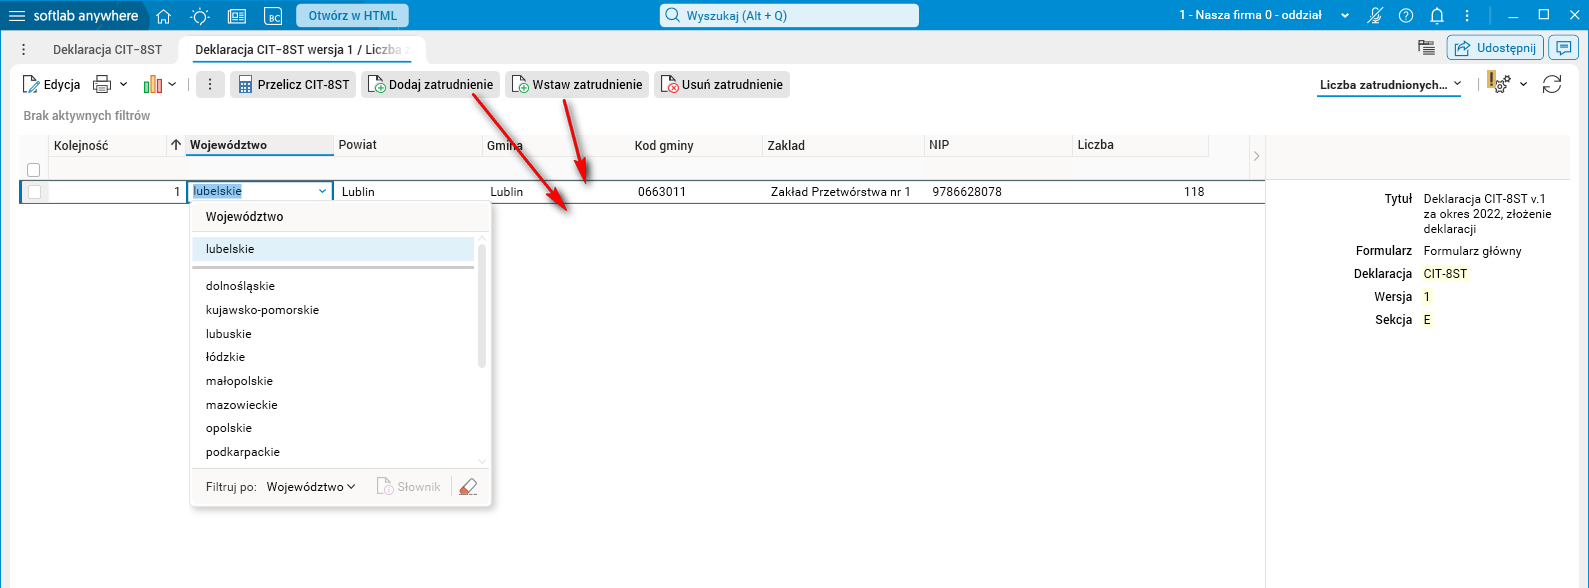The width and height of the screenshot is (1589, 588).
Task: Sort by the arrow on the Kolejność column
Action: click(176, 145)
